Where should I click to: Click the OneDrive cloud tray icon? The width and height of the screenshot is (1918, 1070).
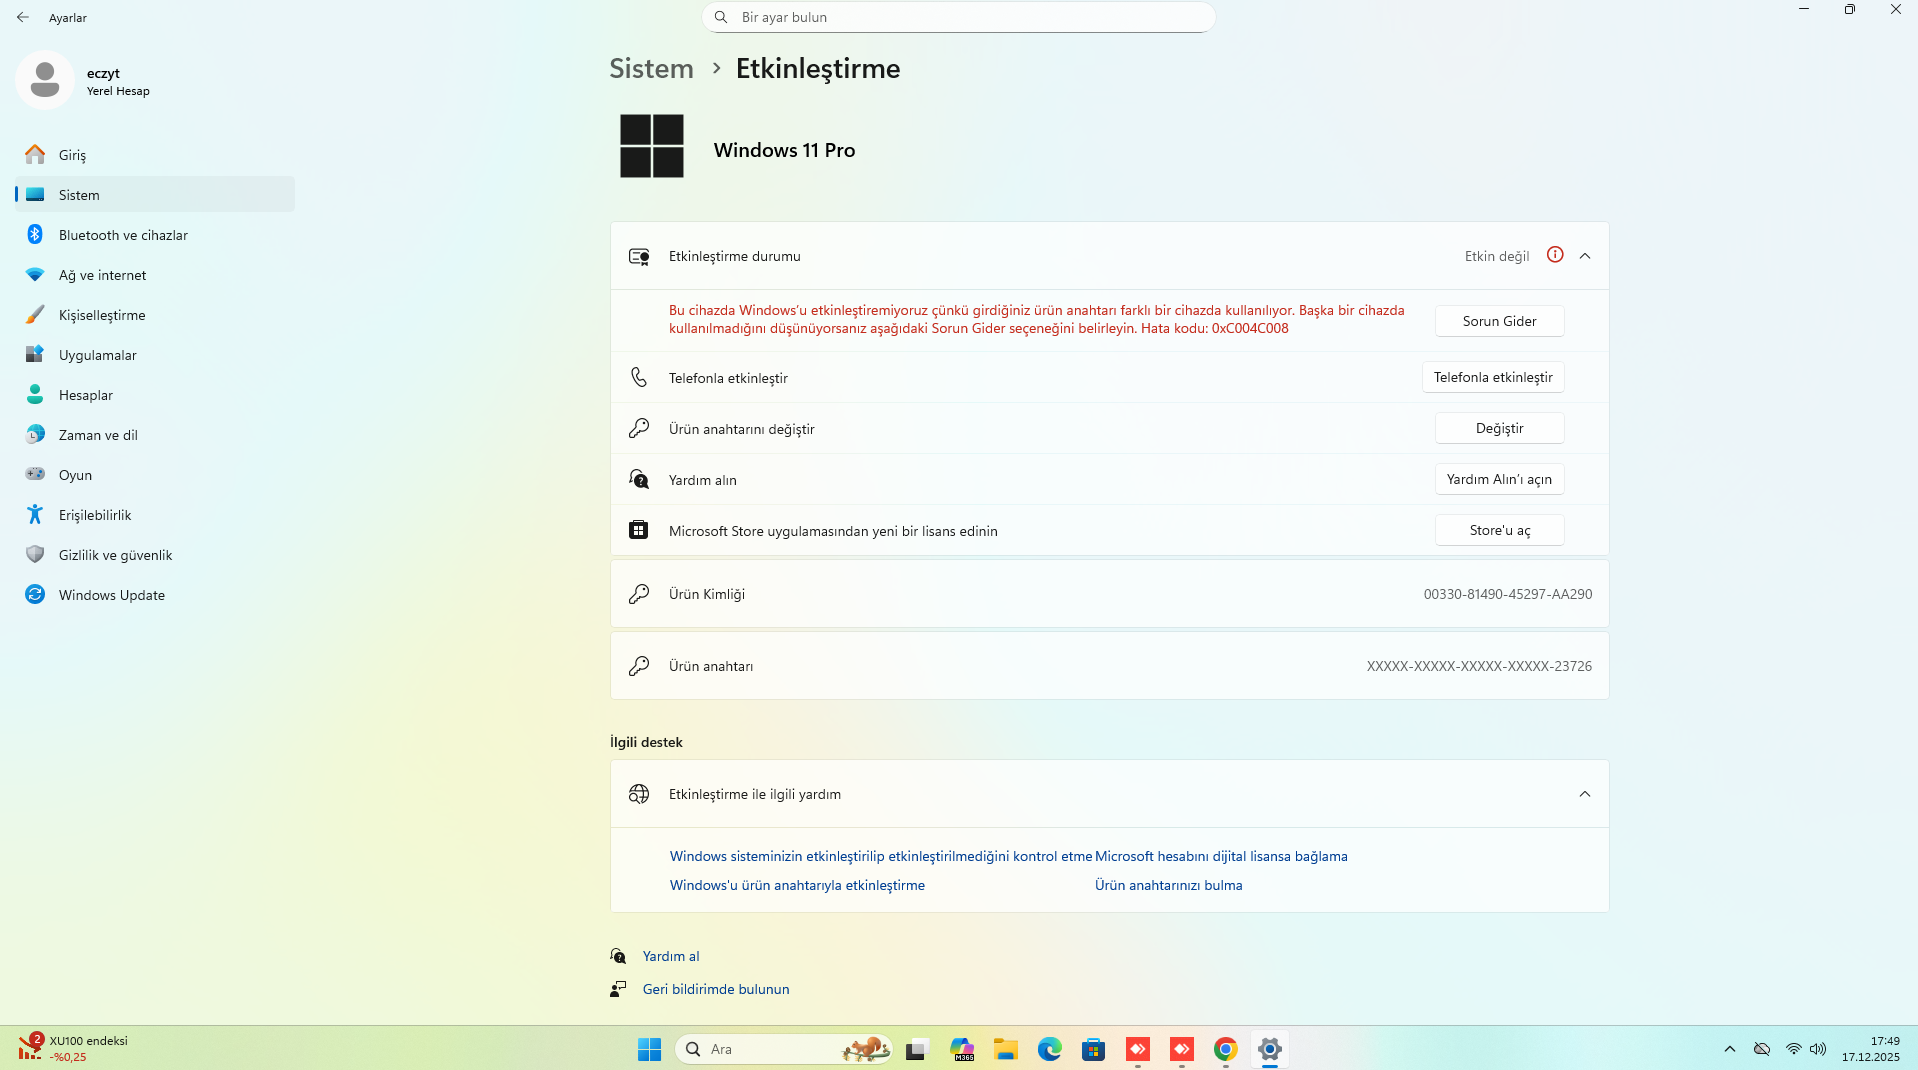[x=1762, y=1049]
